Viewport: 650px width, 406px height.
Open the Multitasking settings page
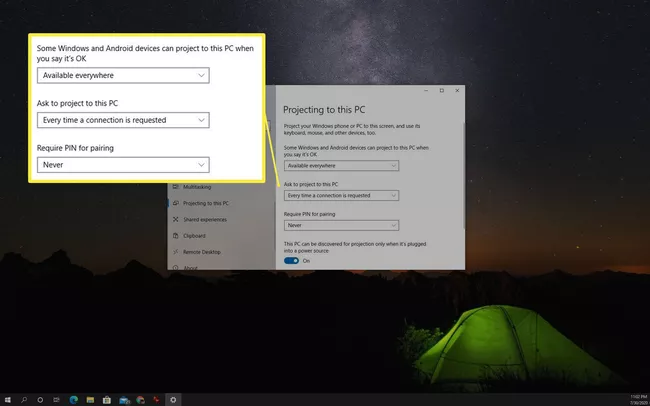coord(197,187)
